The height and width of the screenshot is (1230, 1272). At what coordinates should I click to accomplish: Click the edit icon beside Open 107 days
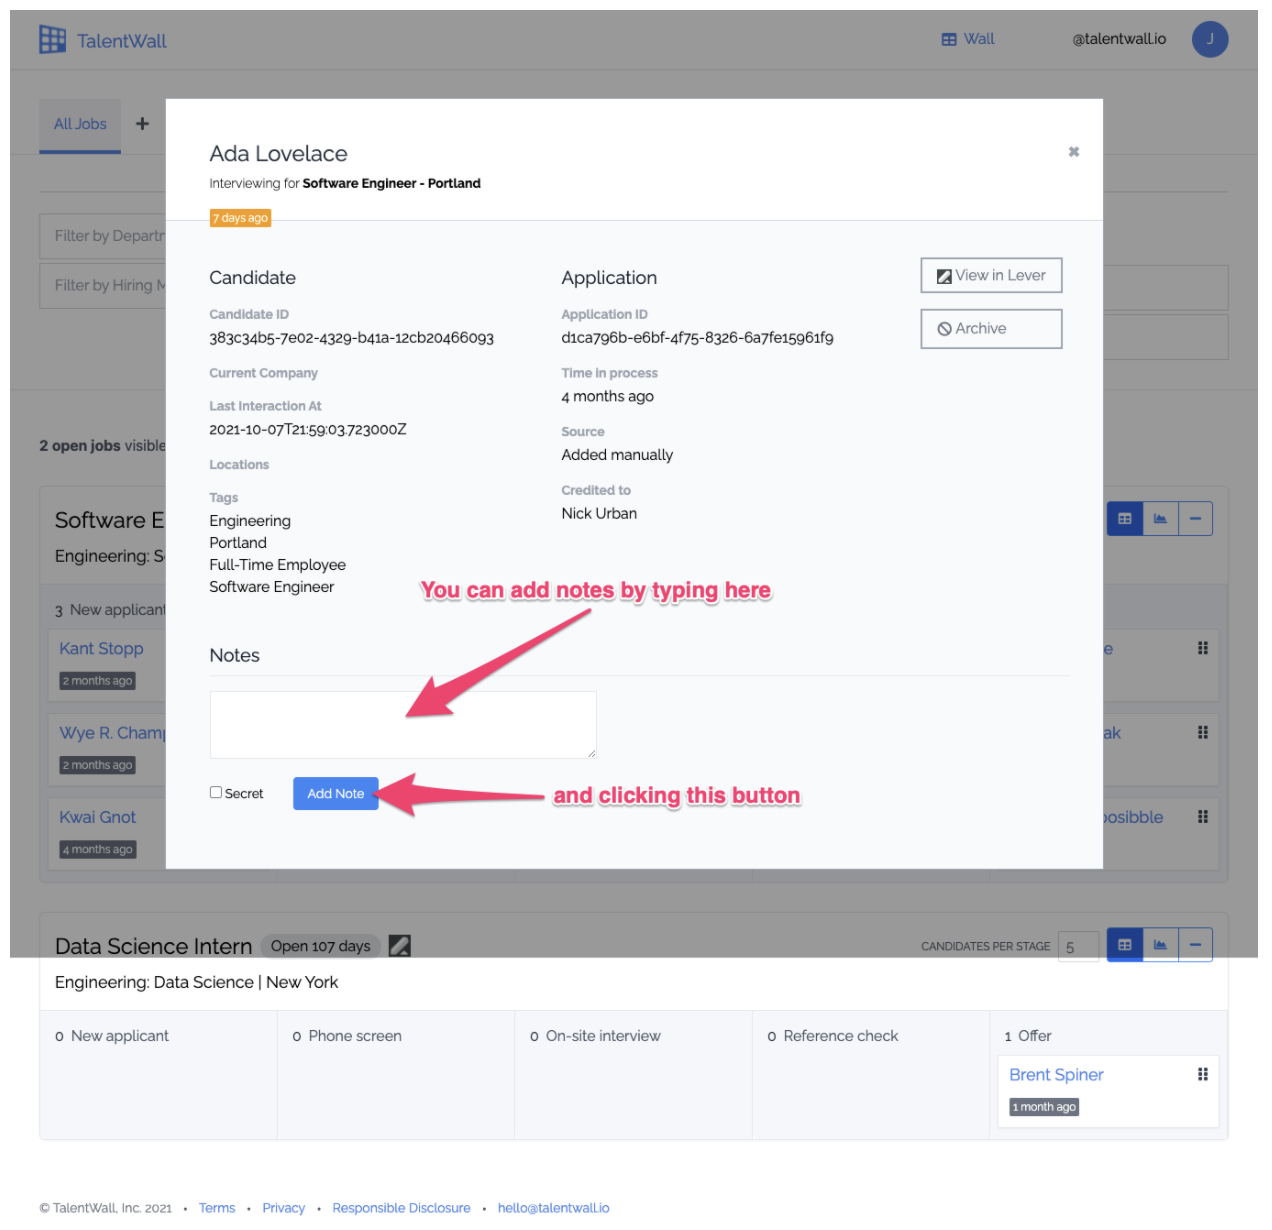(x=400, y=944)
